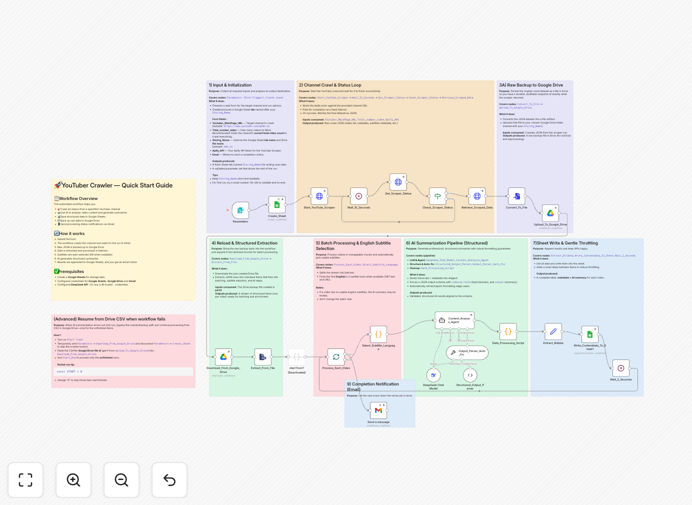The width and height of the screenshot is (692, 505).
Task: Select the pencil edit-fields node
Action: [553, 331]
